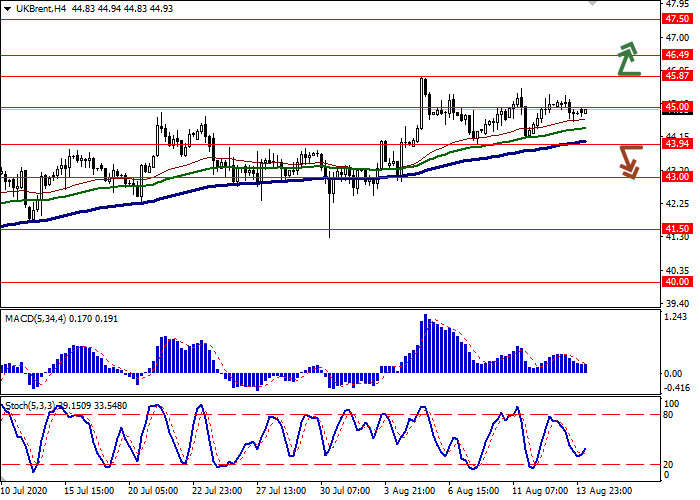Click the 40.00 price level label

tap(677, 282)
